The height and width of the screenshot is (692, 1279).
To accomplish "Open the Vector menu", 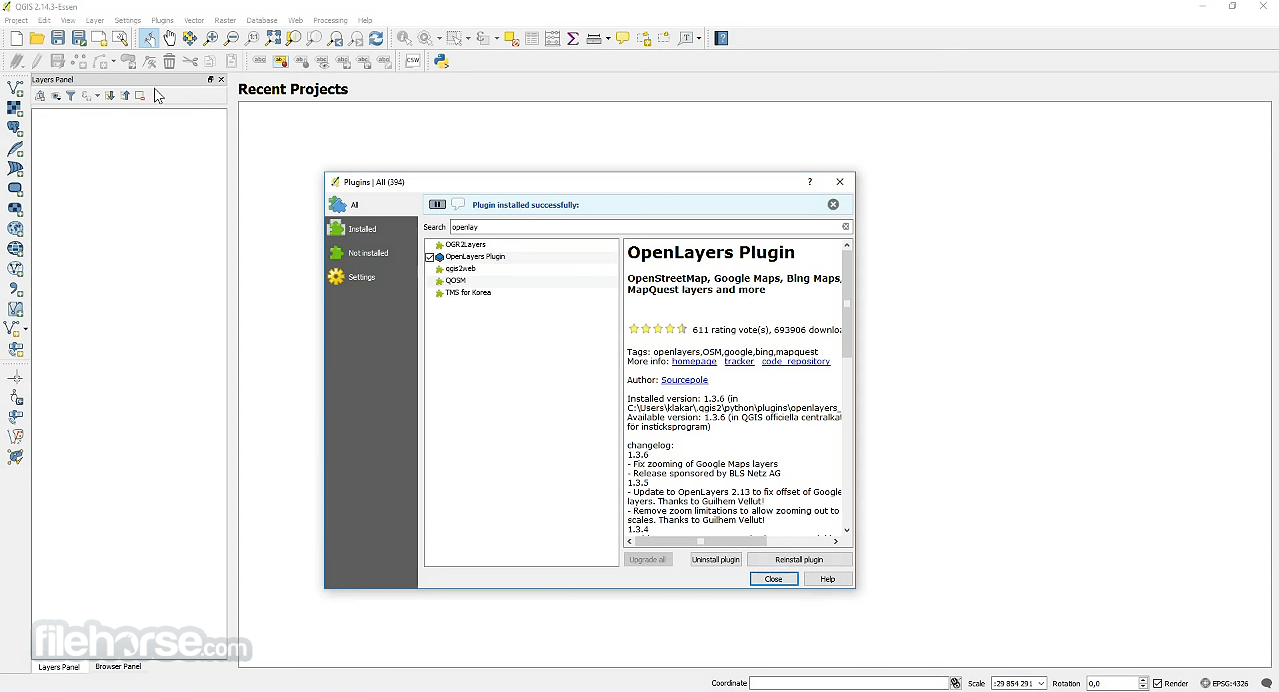I will point(194,20).
